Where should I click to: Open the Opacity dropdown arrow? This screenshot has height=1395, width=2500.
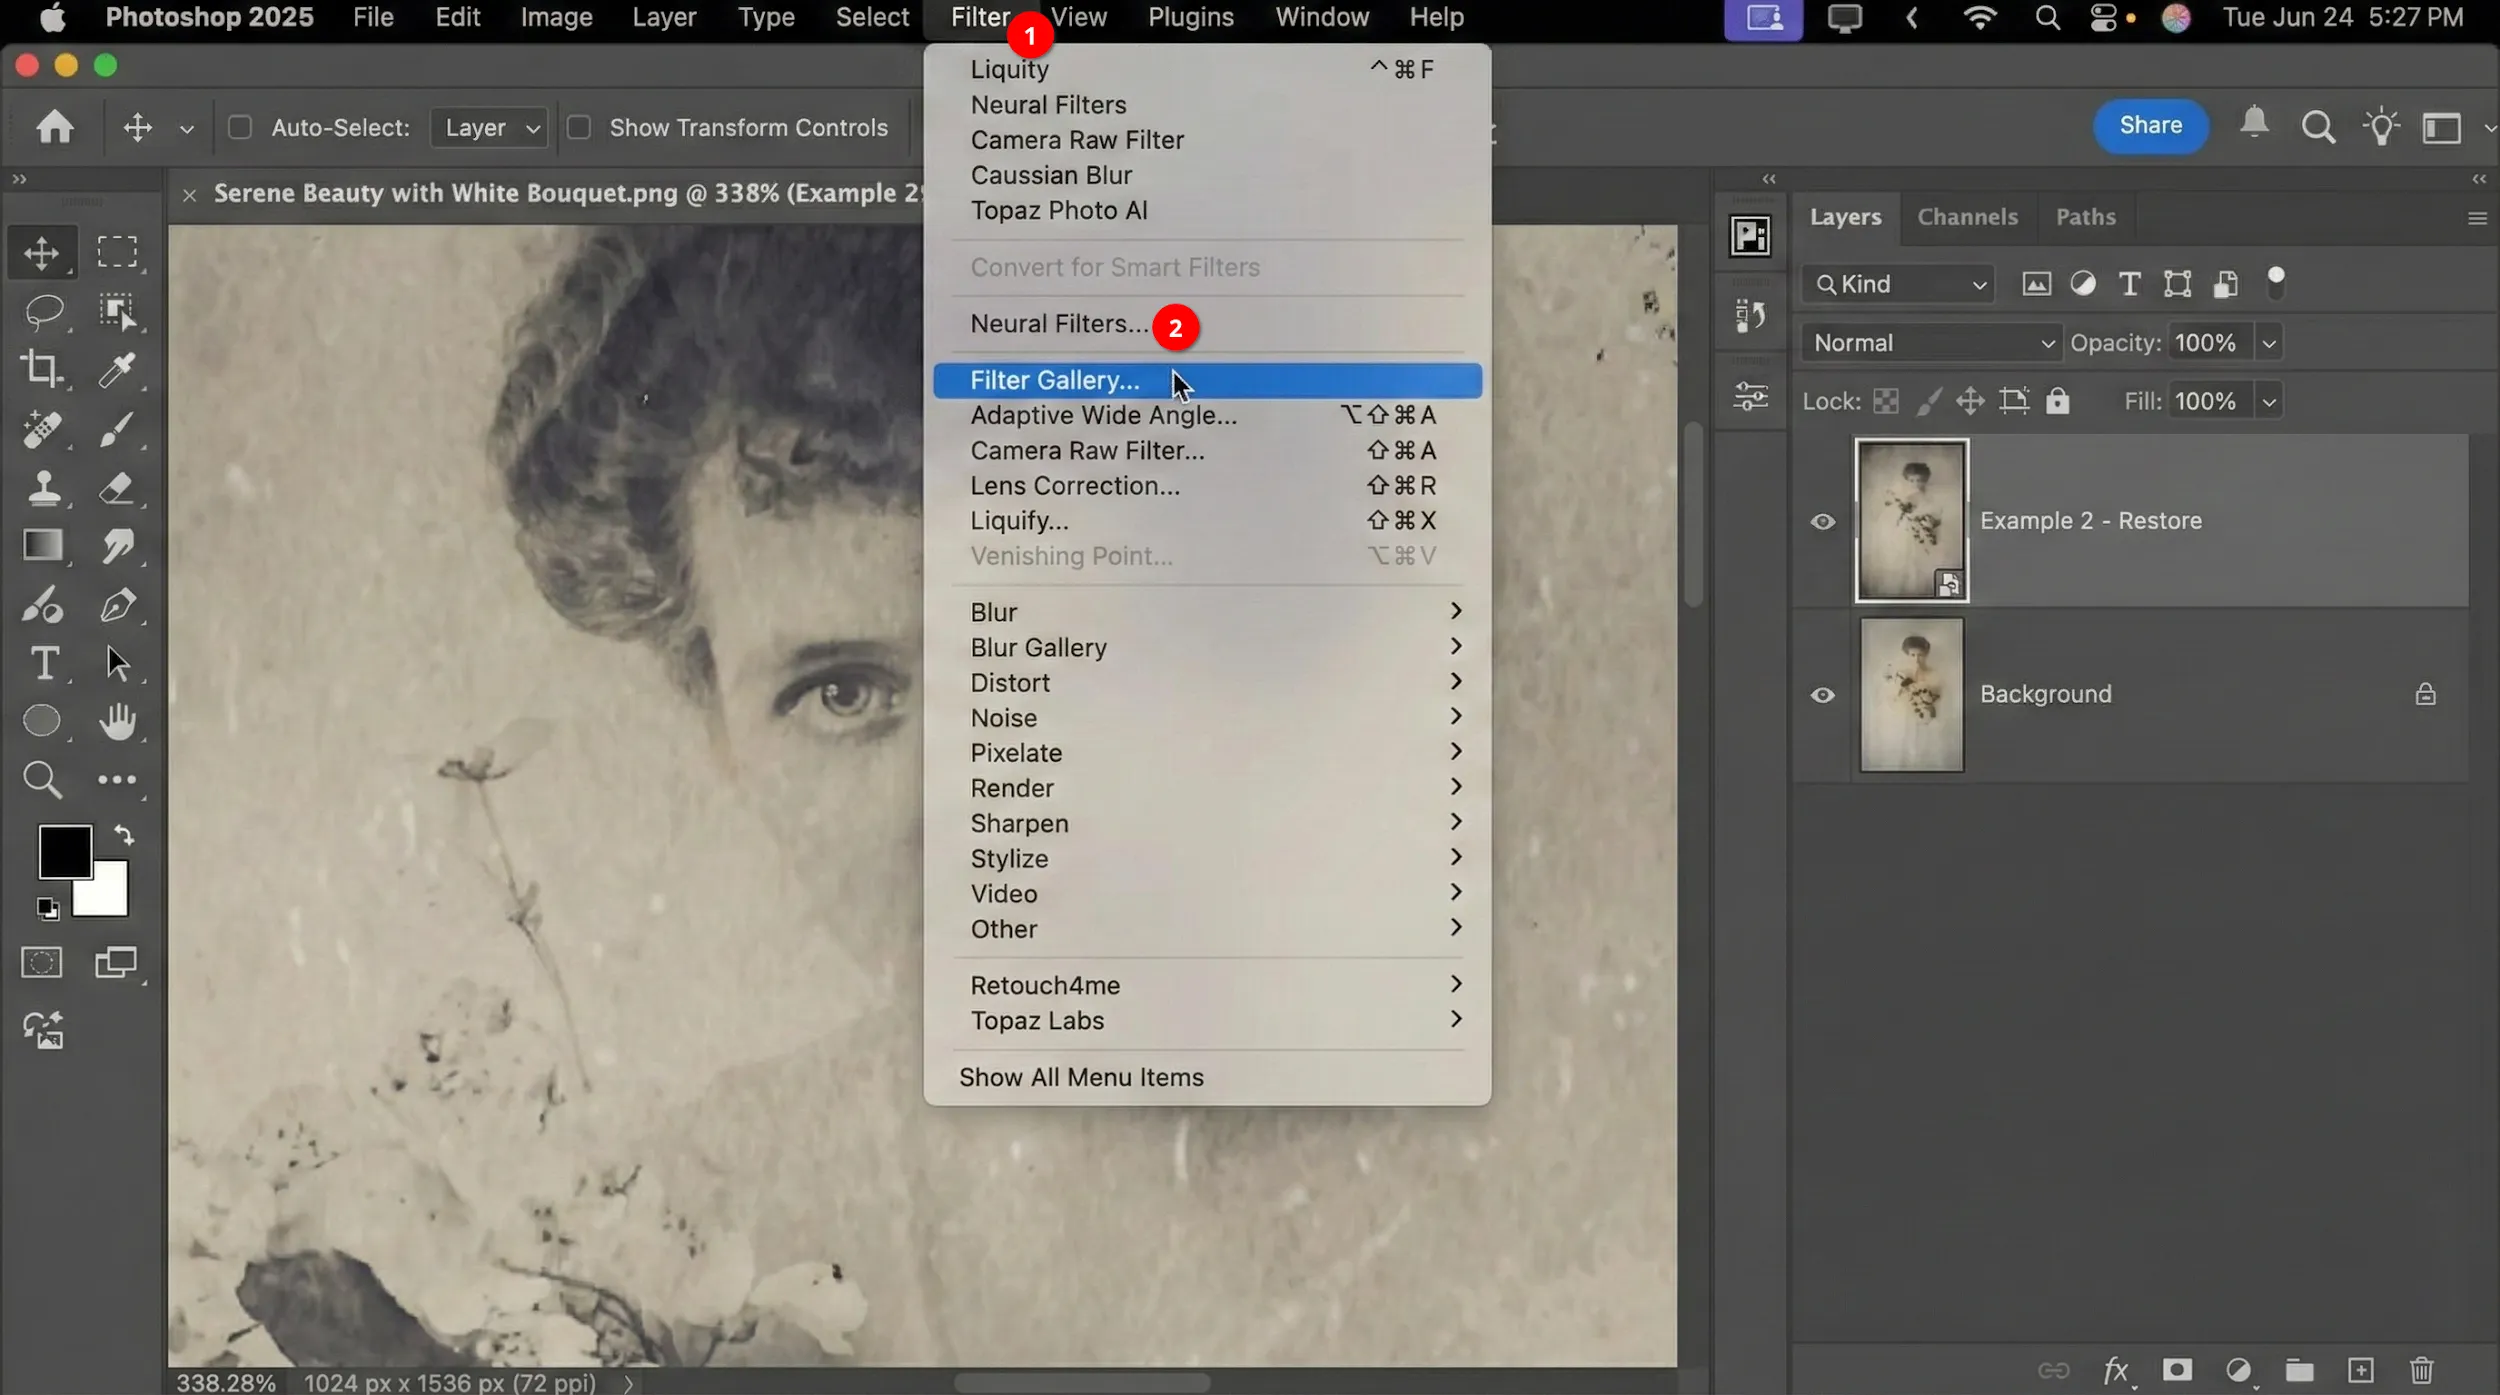(2268, 342)
